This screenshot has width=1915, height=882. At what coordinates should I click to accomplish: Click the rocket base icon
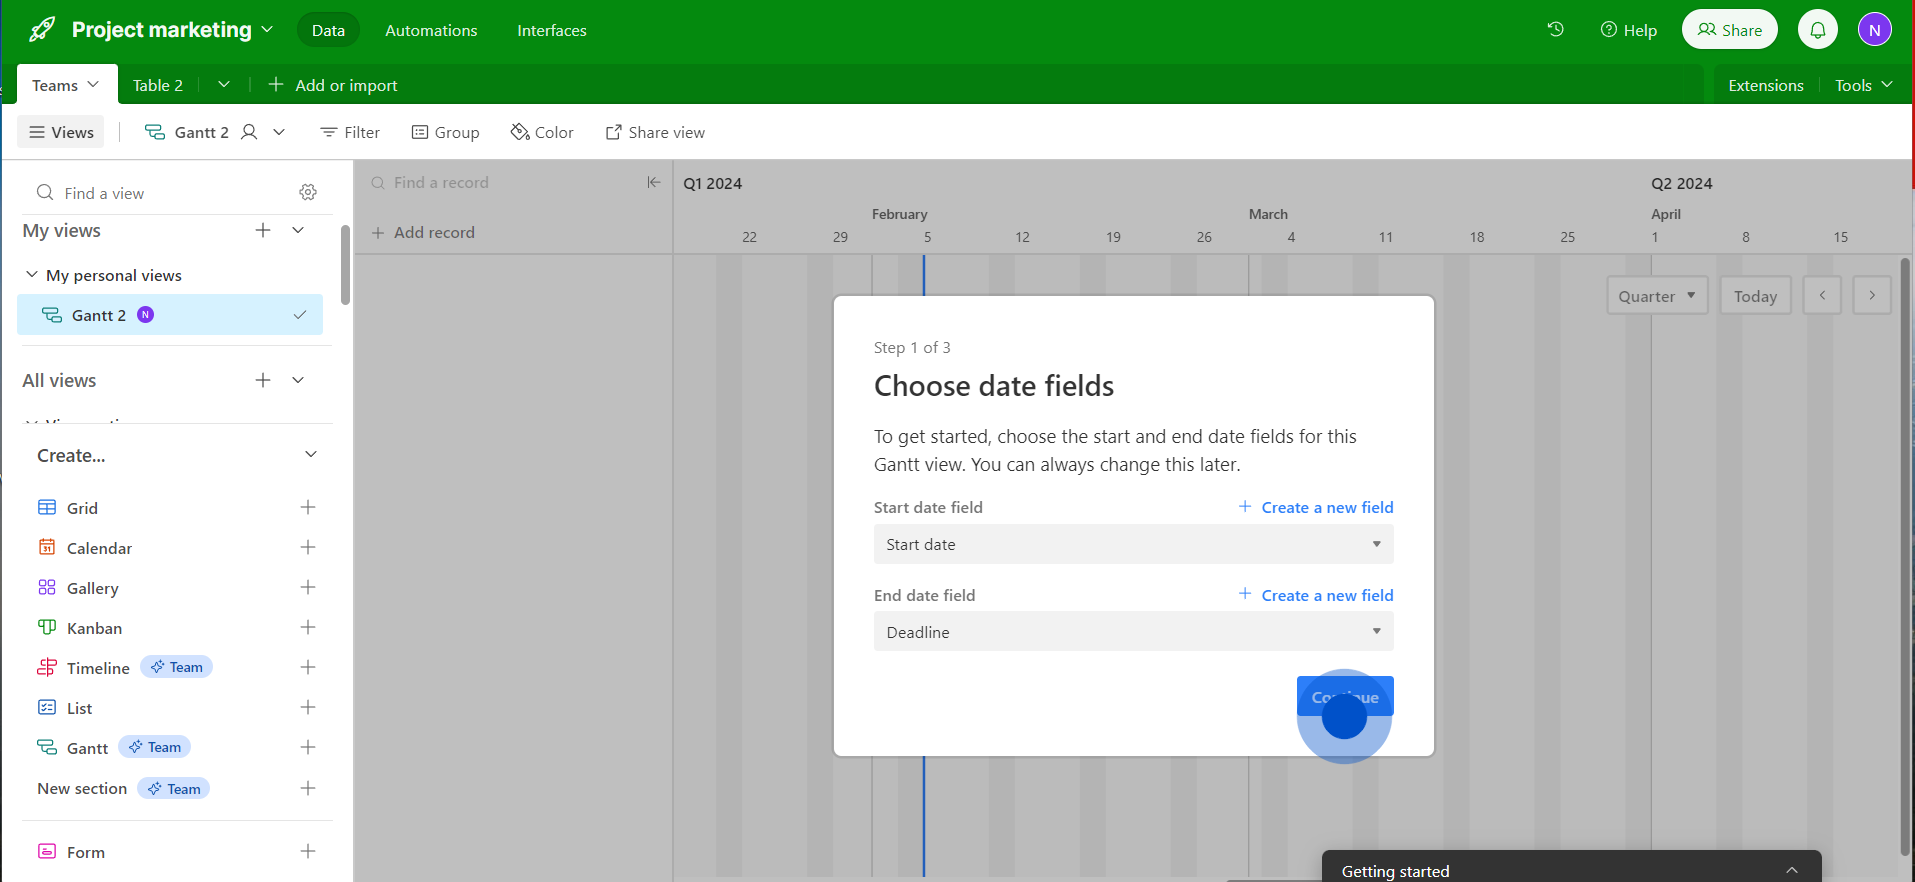click(x=42, y=30)
